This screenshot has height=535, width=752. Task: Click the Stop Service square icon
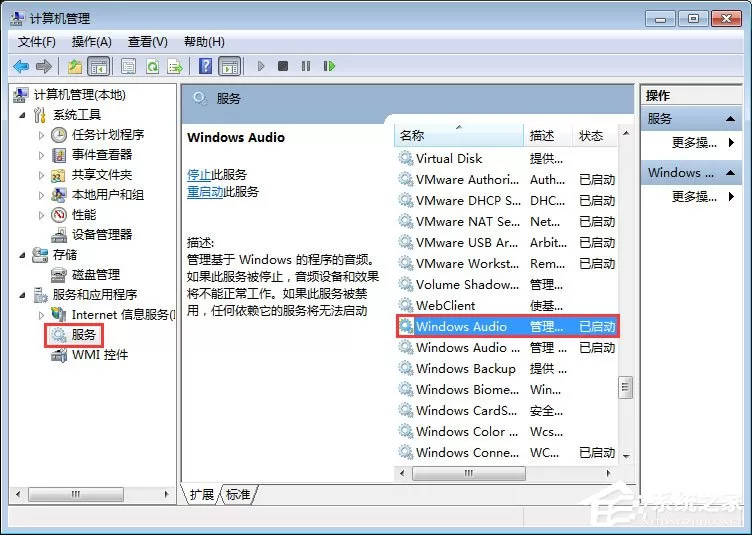coord(283,66)
